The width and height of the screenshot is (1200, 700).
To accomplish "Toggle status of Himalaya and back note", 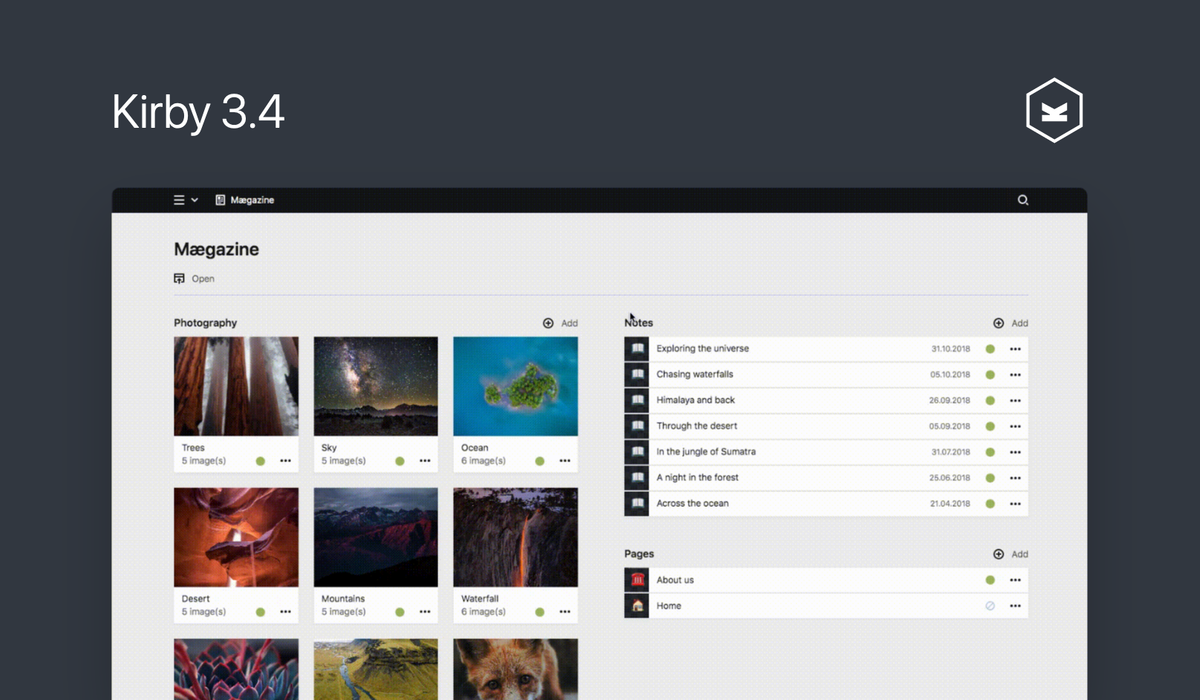I will point(990,400).
